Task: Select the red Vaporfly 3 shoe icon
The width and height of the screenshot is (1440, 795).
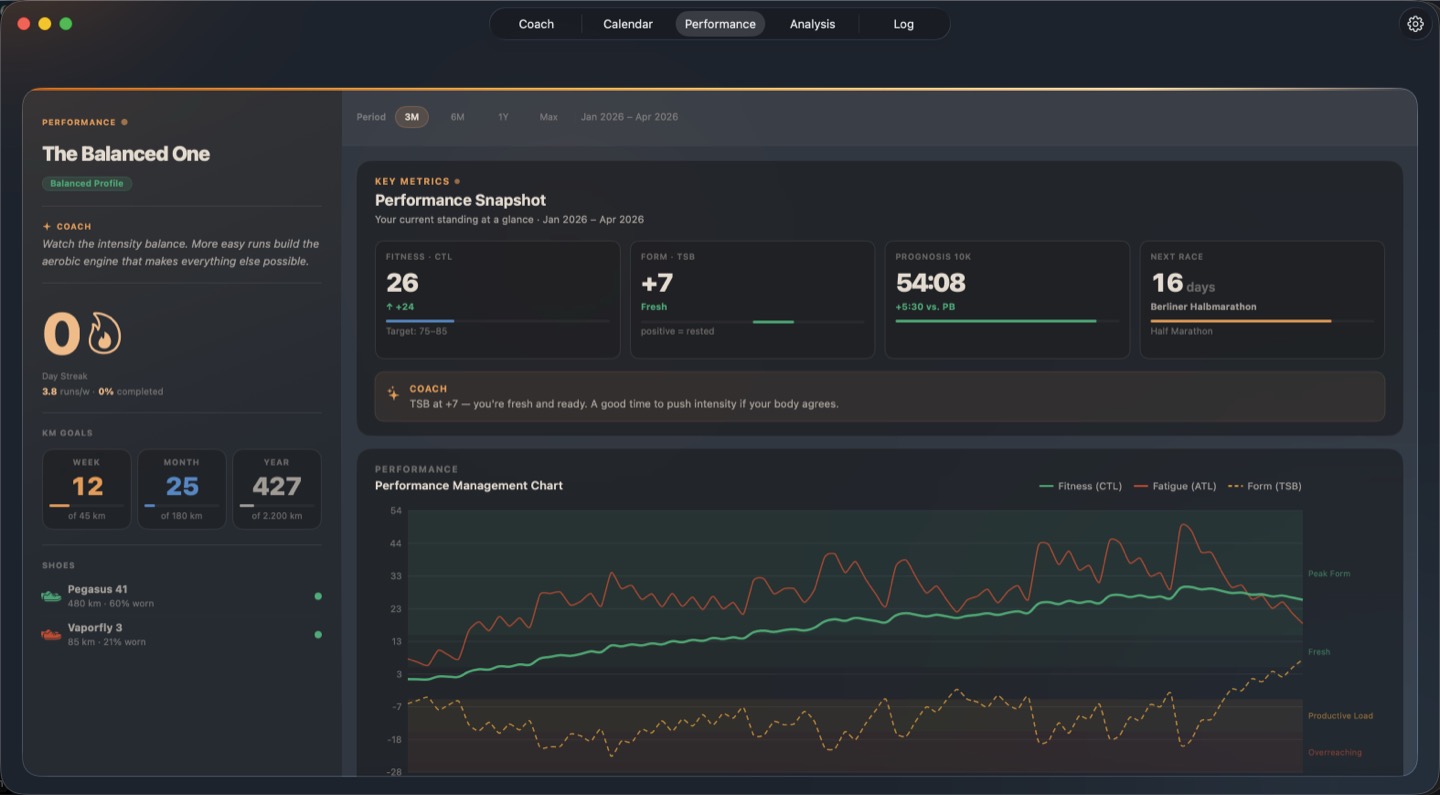Action: coord(50,632)
